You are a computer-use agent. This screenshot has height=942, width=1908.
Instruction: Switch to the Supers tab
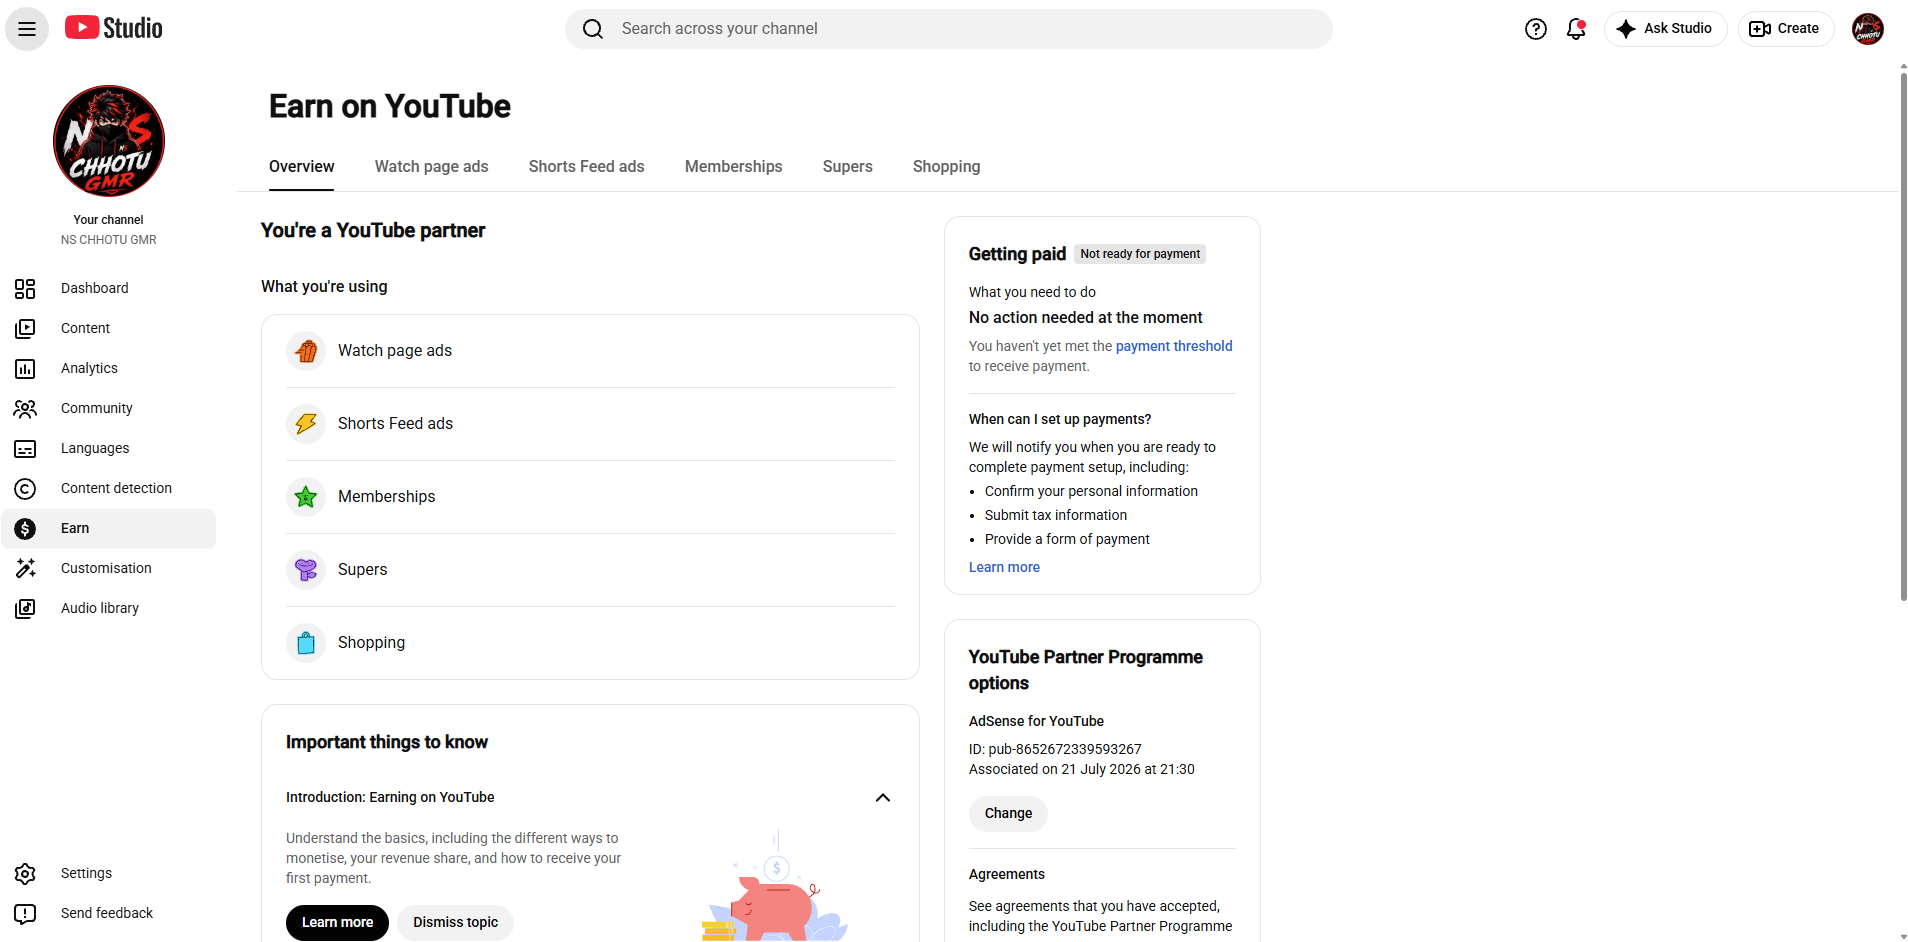coord(847,166)
